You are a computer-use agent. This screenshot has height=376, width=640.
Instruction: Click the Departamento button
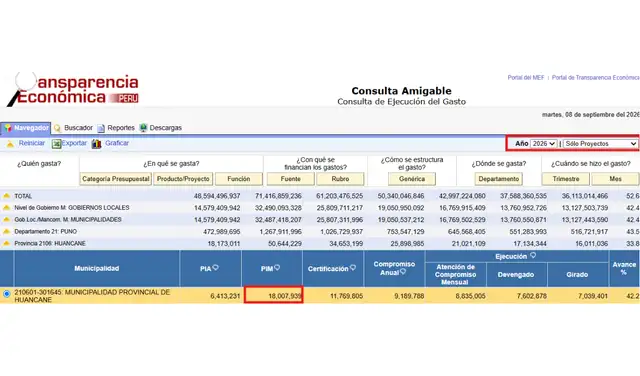tap(499, 179)
